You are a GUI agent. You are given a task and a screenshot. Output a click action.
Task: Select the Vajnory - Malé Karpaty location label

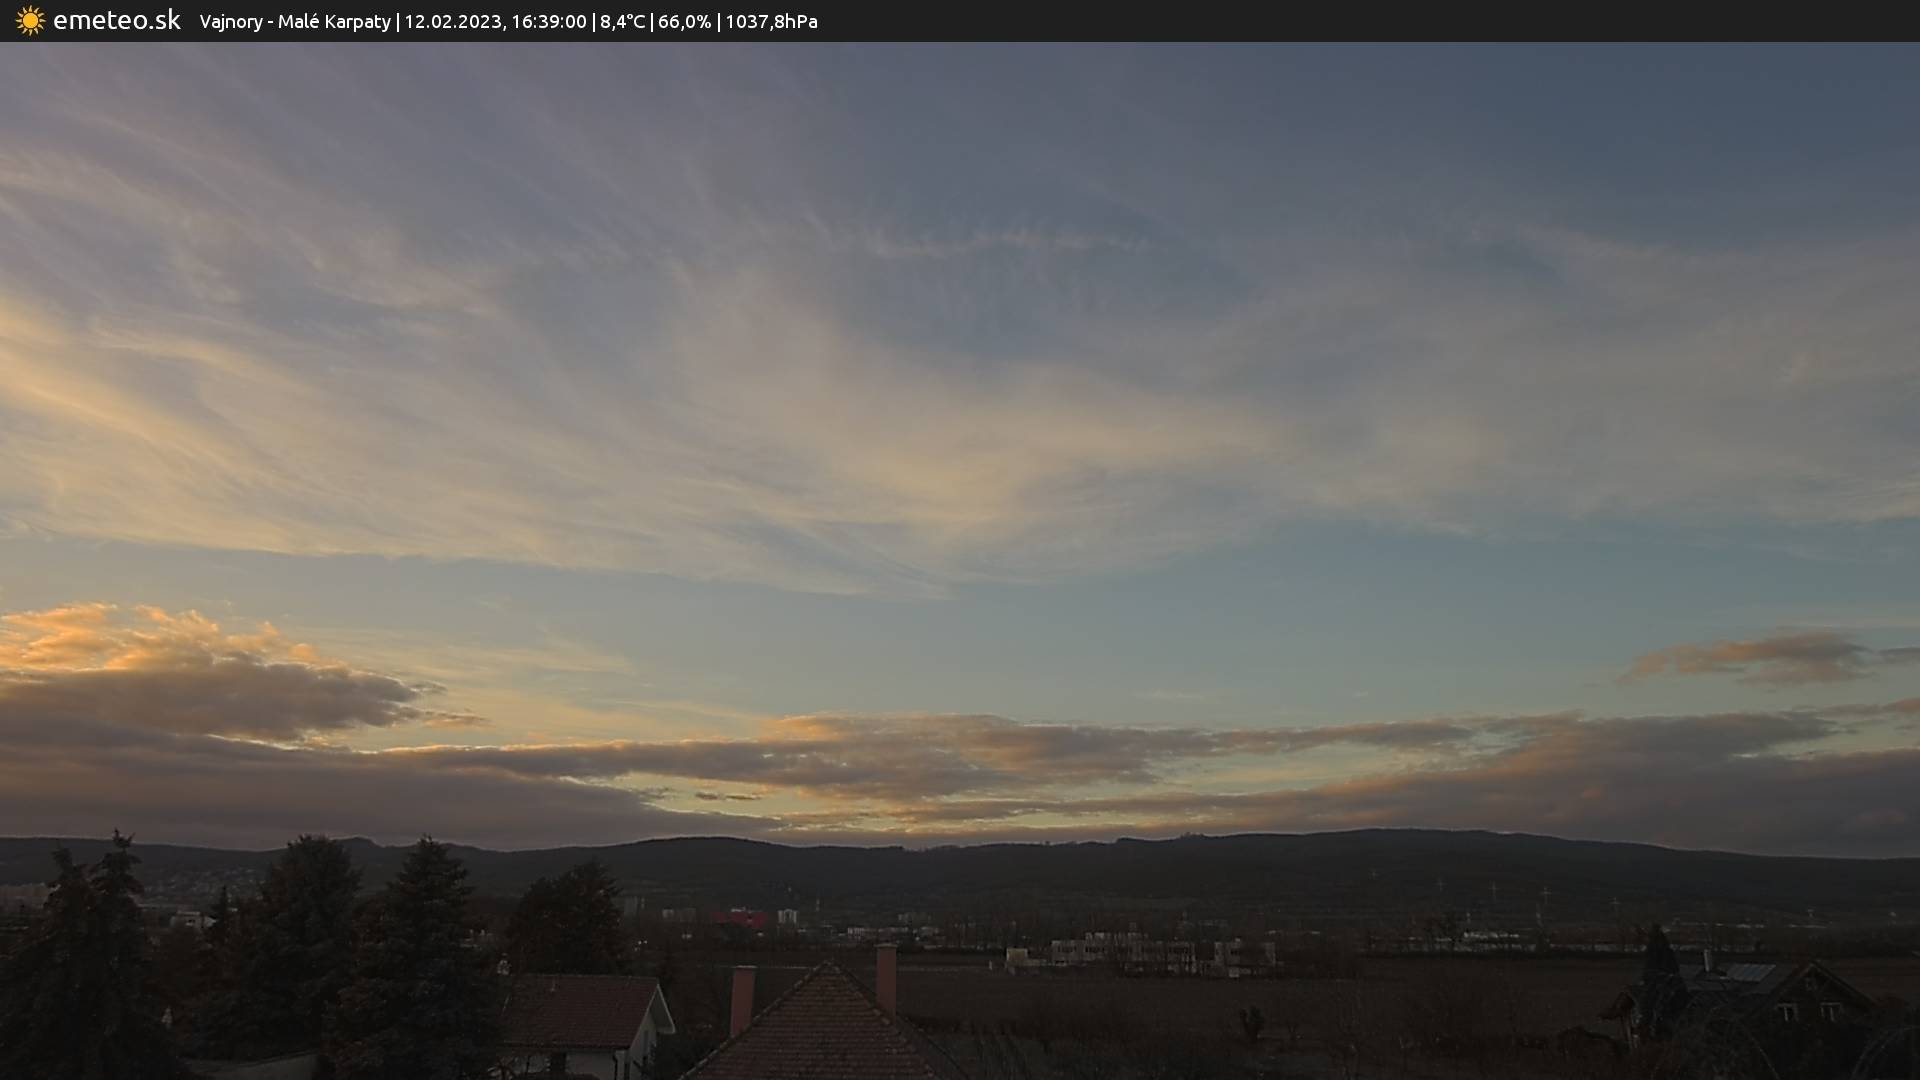(x=294, y=22)
